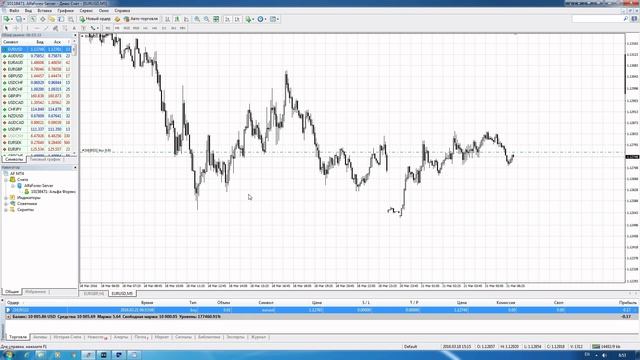Open the Вставка menu
The height and width of the screenshot is (360, 640).
click(44, 11)
